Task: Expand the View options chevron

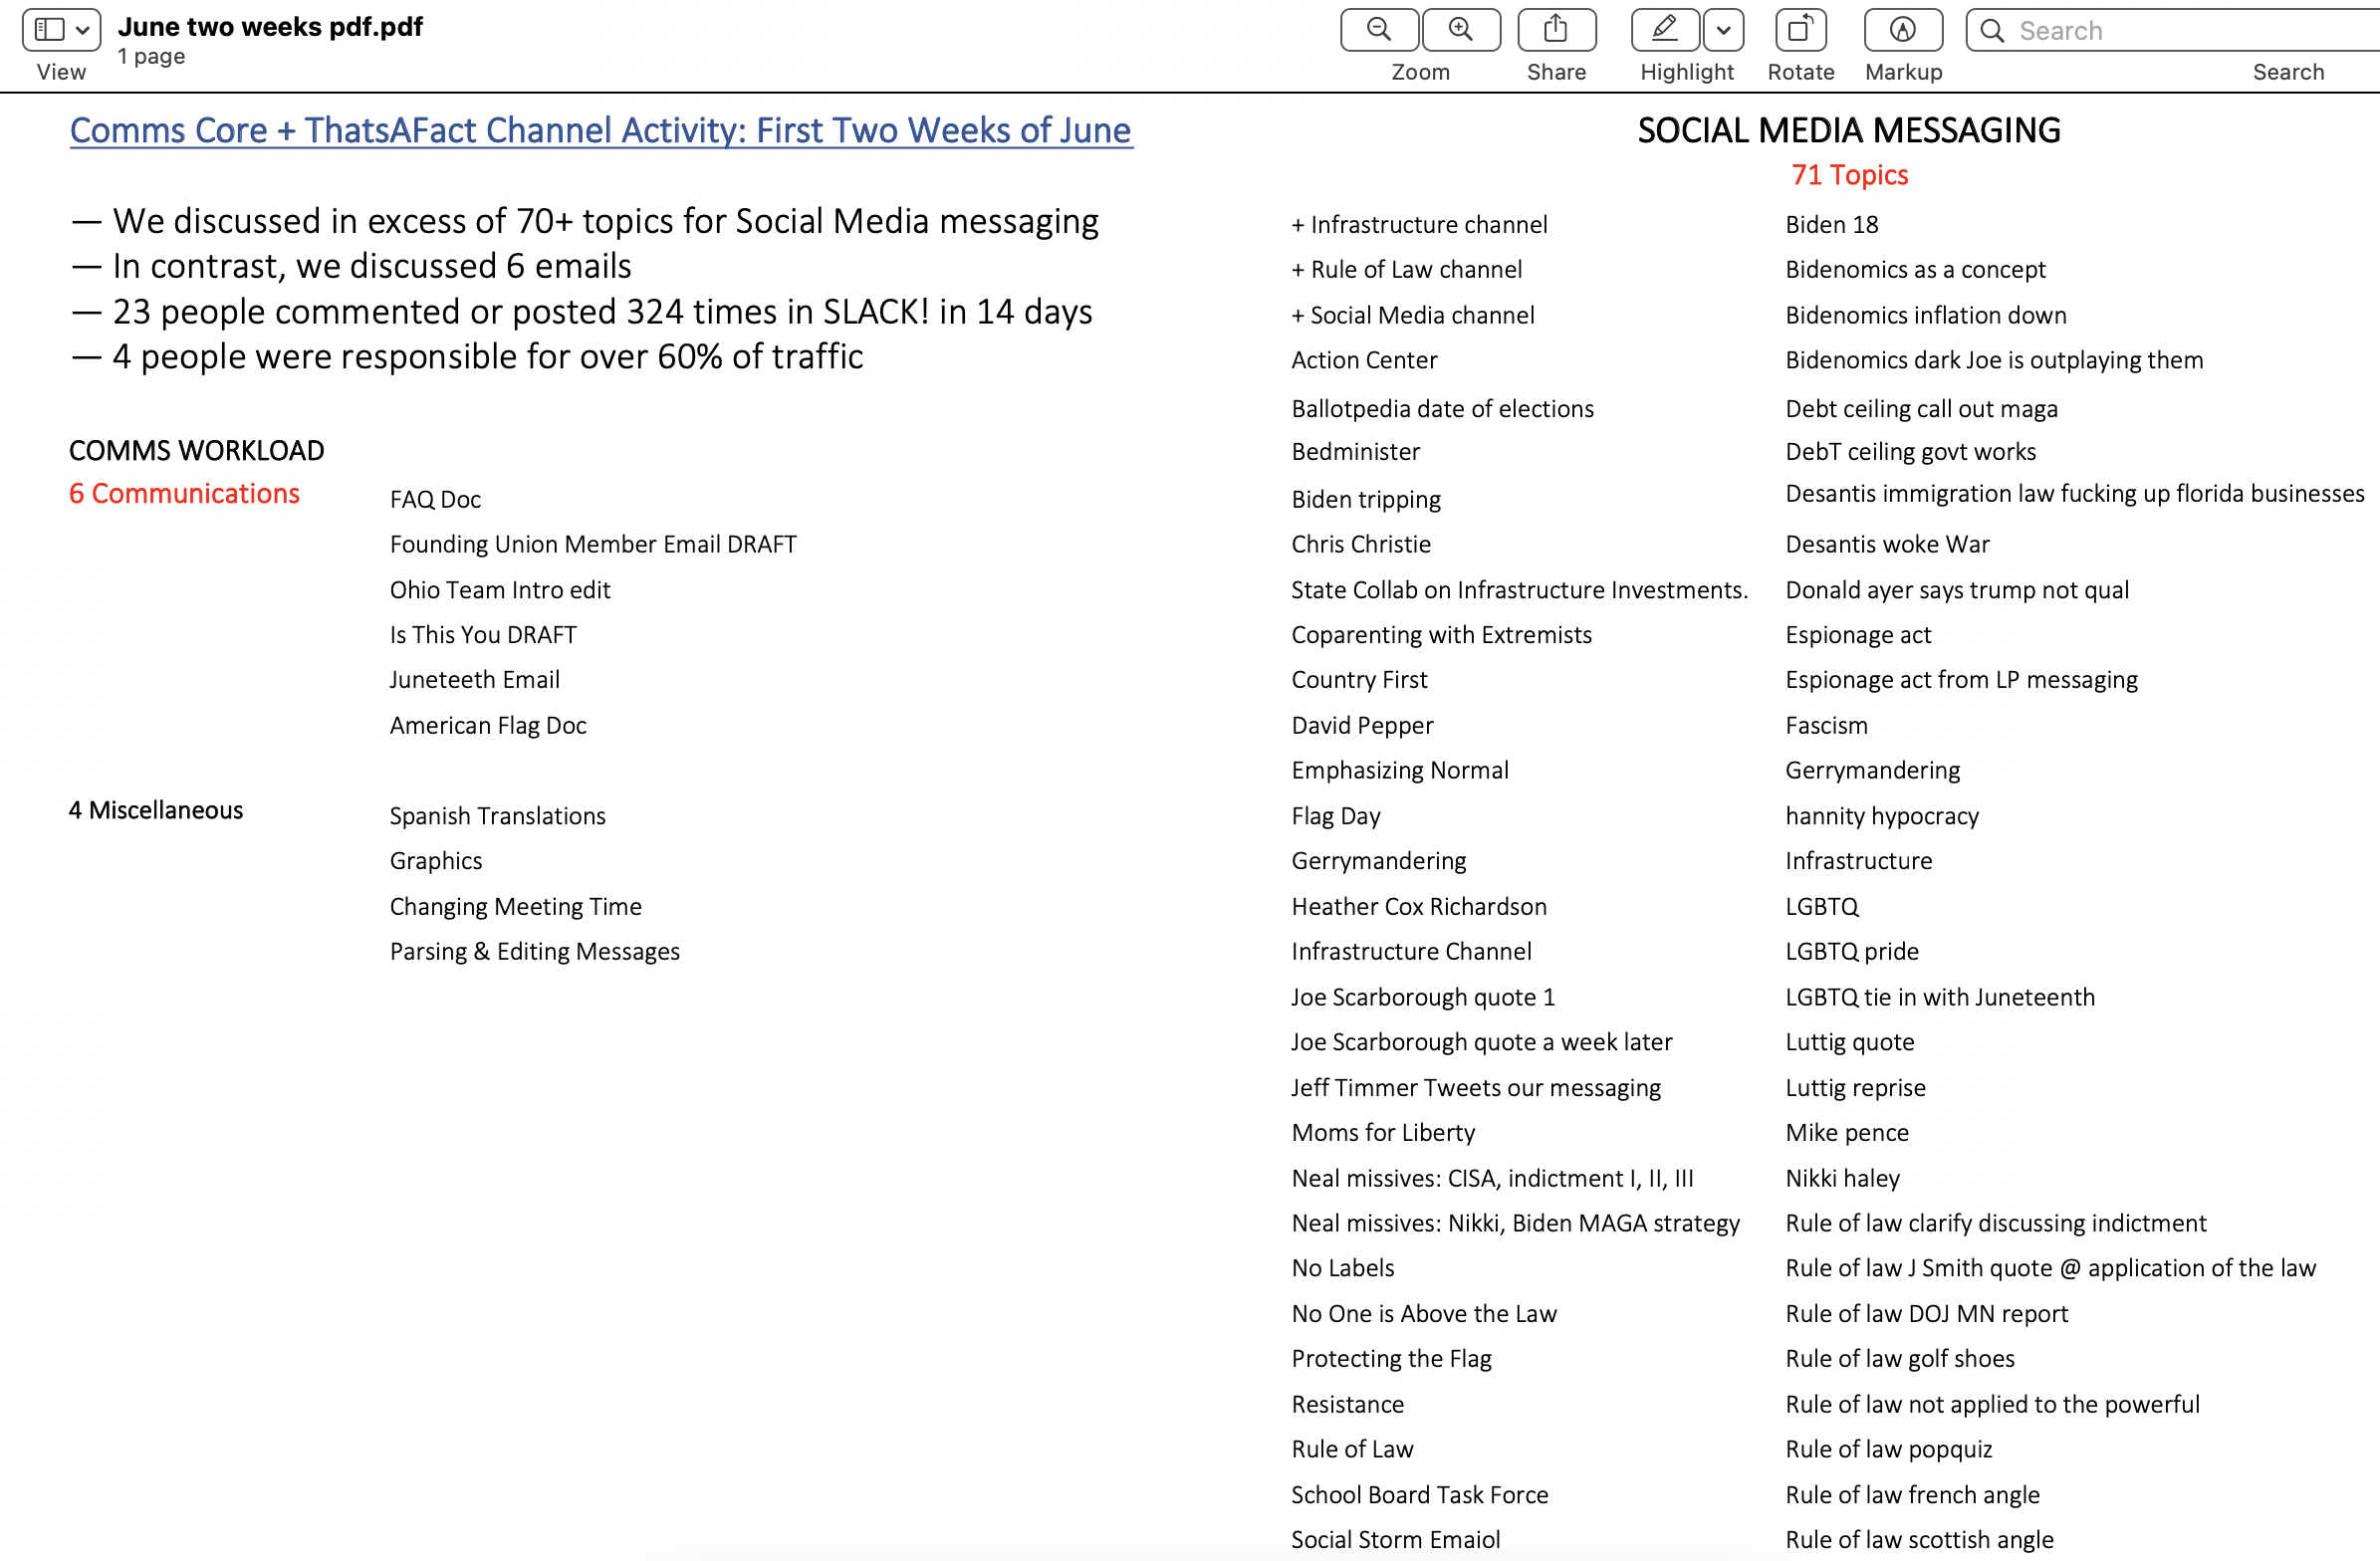Action: [x=83, y=30]
